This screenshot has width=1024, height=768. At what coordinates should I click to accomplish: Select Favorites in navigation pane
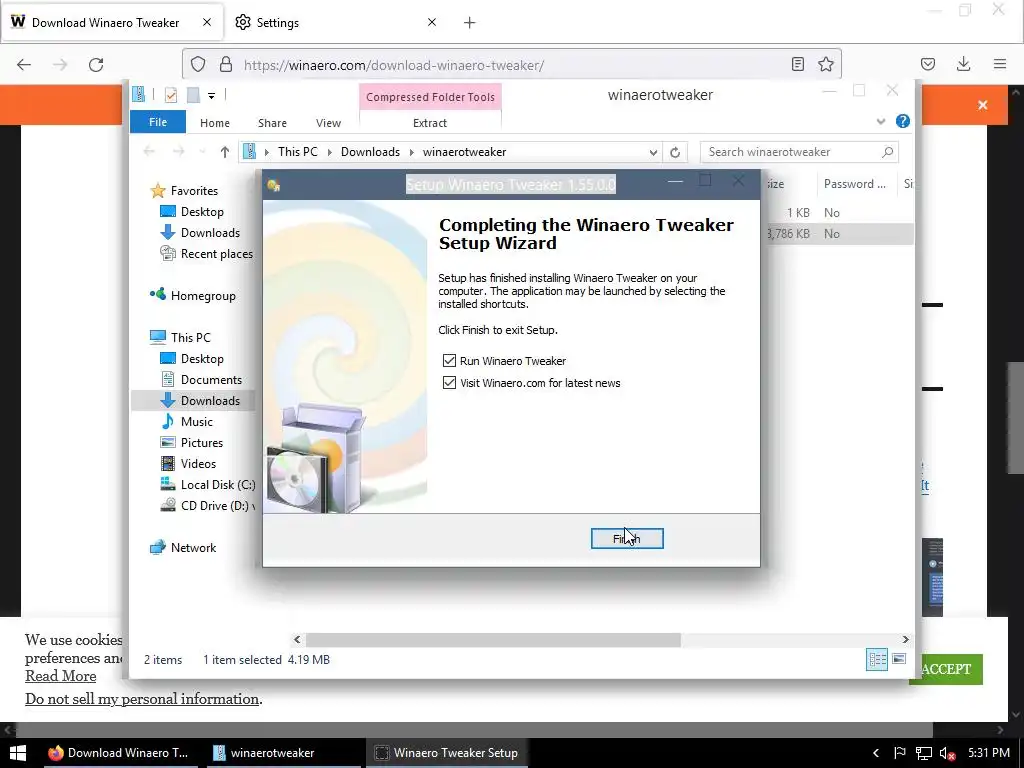[194, 191]
